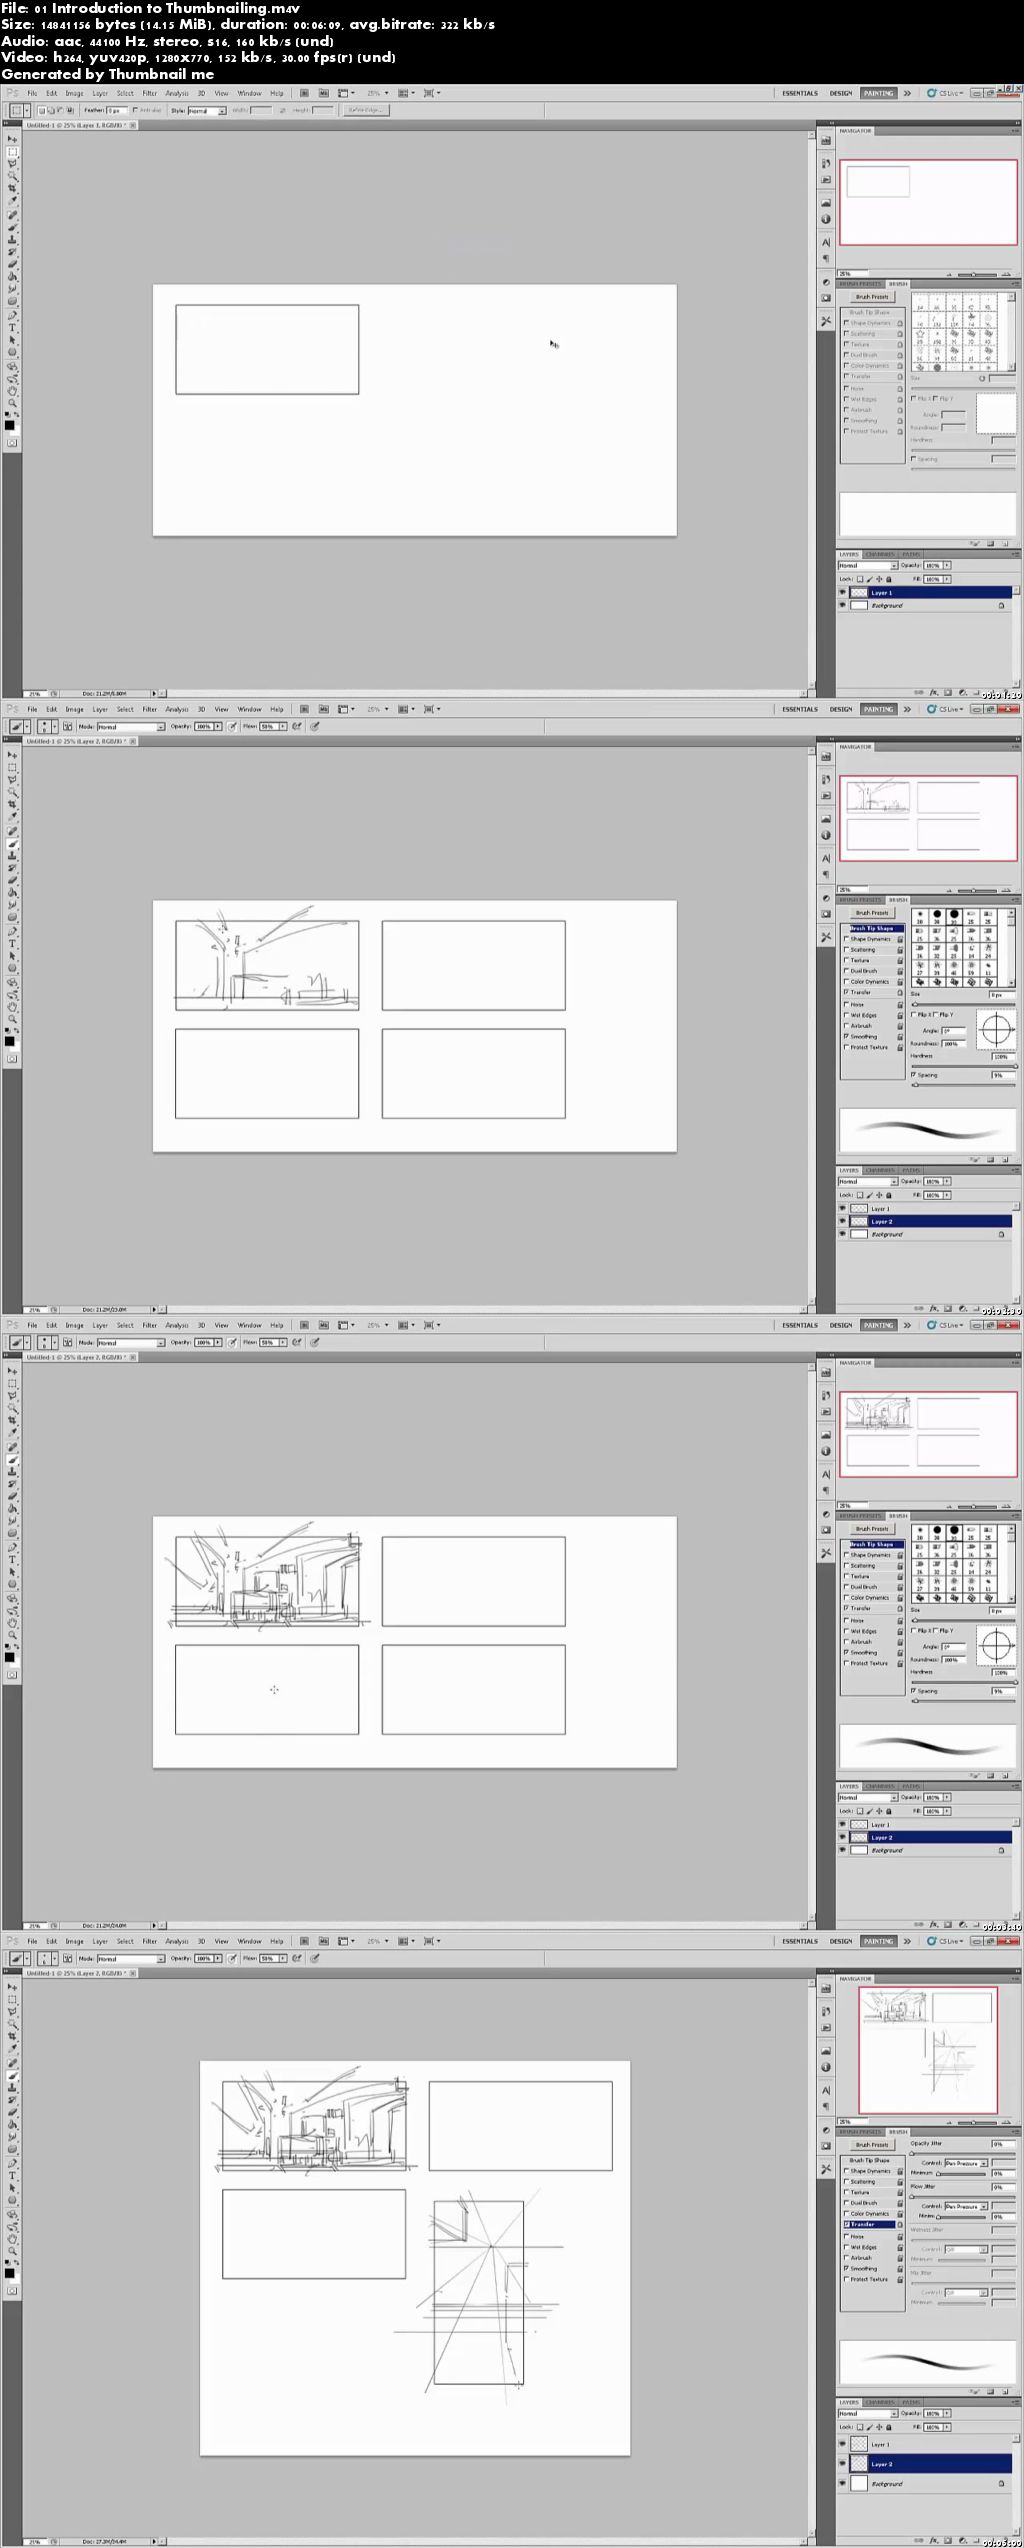Viewport: 1024px width, 2548px height.
Task: Open the Paragraph panel icon in second frame
Action: pos(826,875)
